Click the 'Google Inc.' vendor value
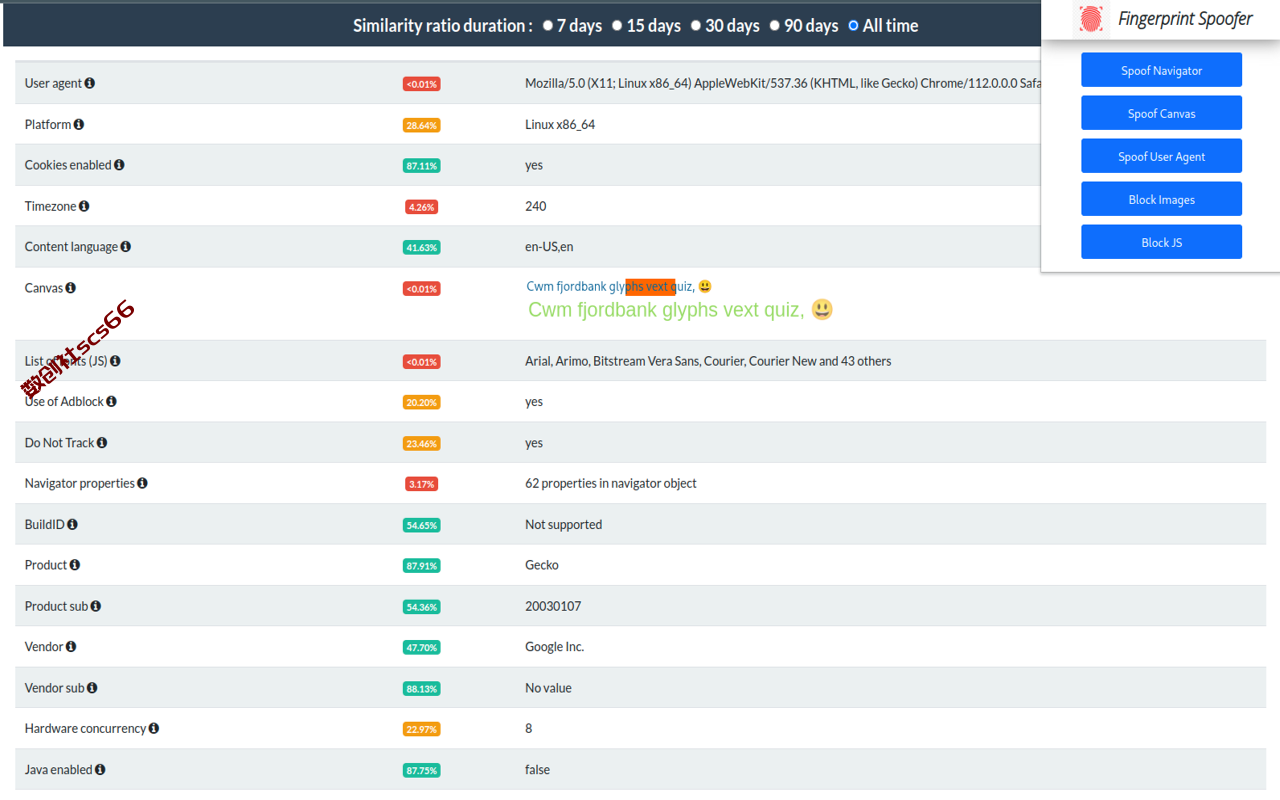This screenshot has height=800, width=1280. [x=555, y=647]
